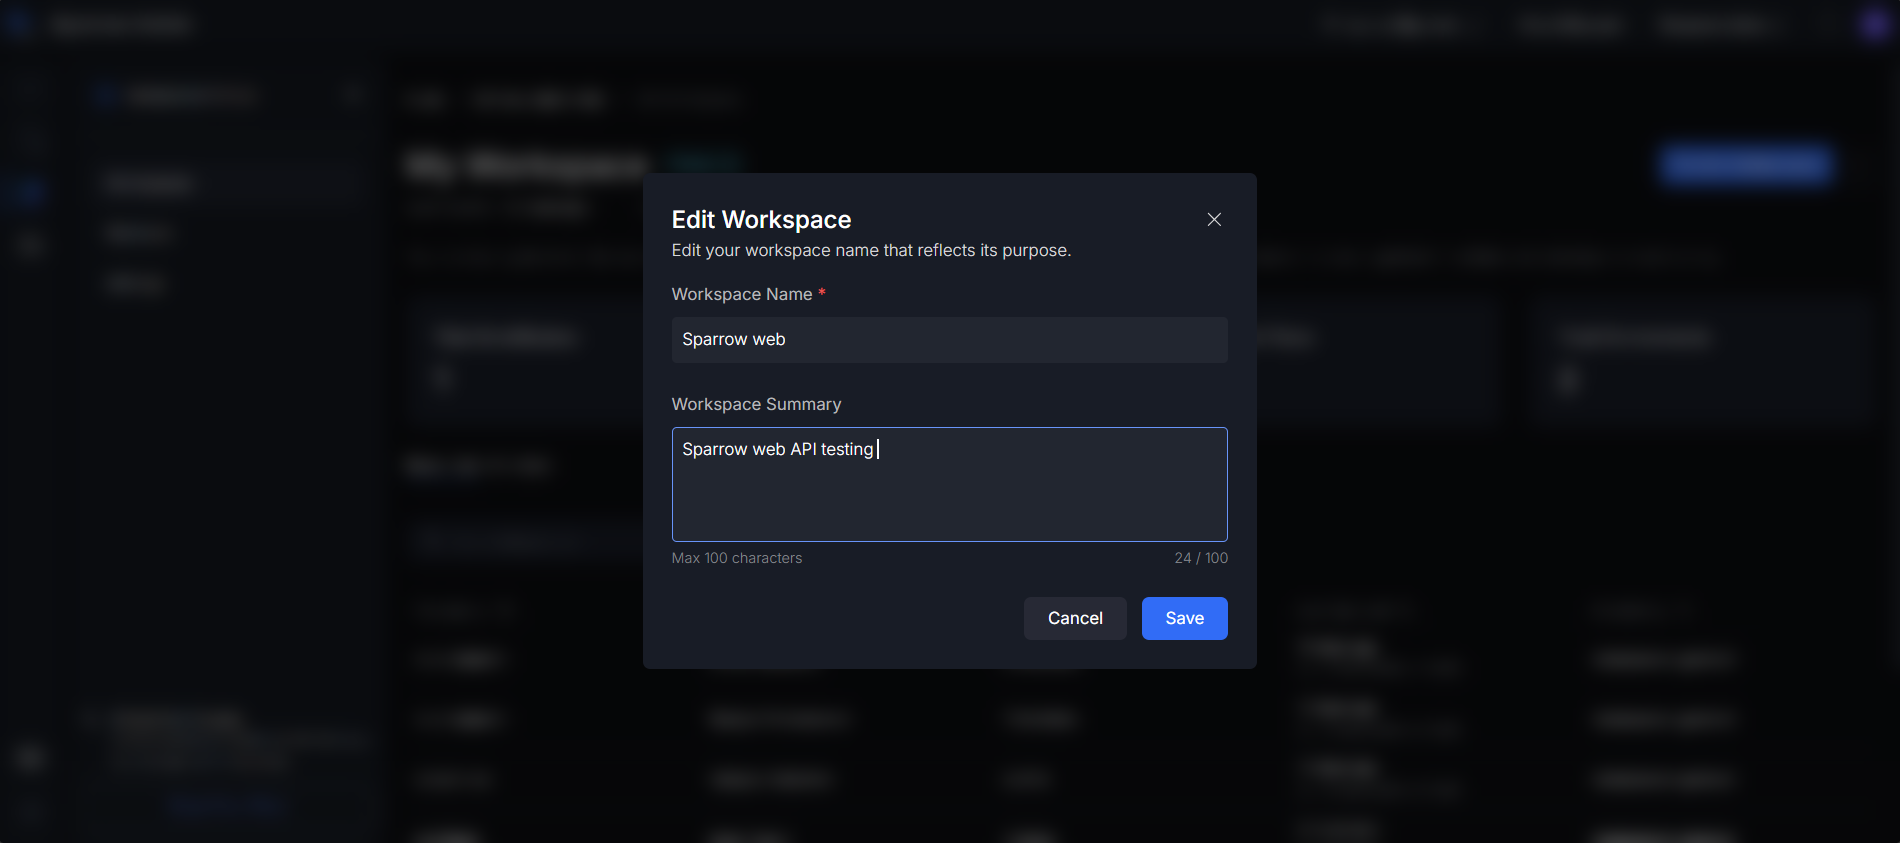
Task: Click the dialog description about workspace purpose
Action: click(871, 250)
